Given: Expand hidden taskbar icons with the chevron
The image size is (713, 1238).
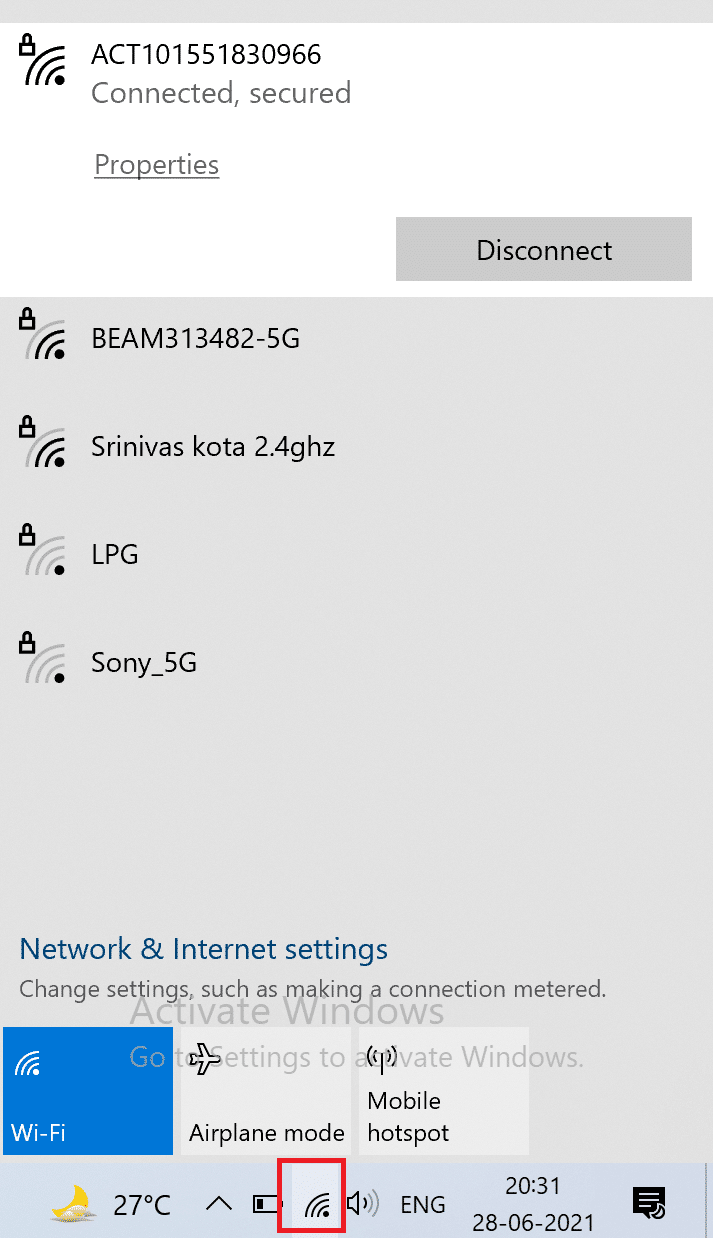Looking at the screenshot, I should tap(218, 1203).
